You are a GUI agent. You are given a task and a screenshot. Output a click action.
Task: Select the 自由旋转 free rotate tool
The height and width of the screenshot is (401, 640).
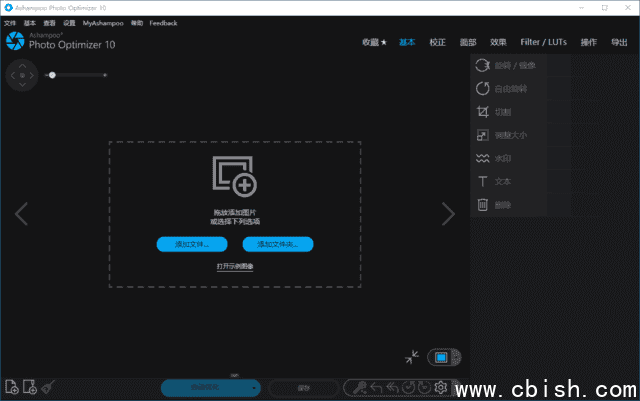coord(509,89)
